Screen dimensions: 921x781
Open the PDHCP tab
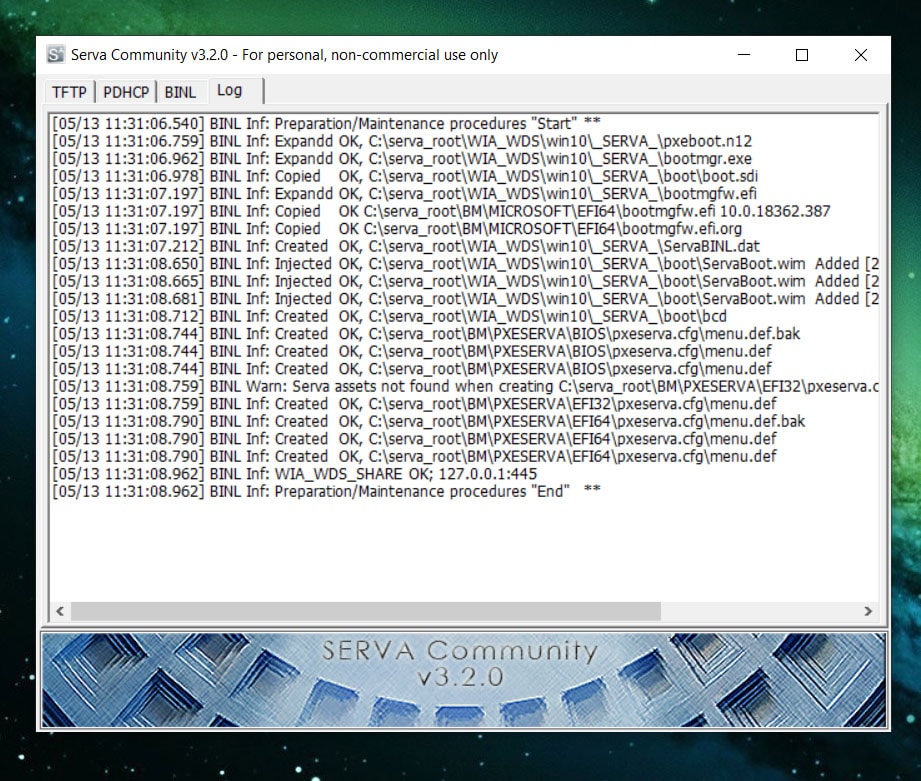(126, 92)
